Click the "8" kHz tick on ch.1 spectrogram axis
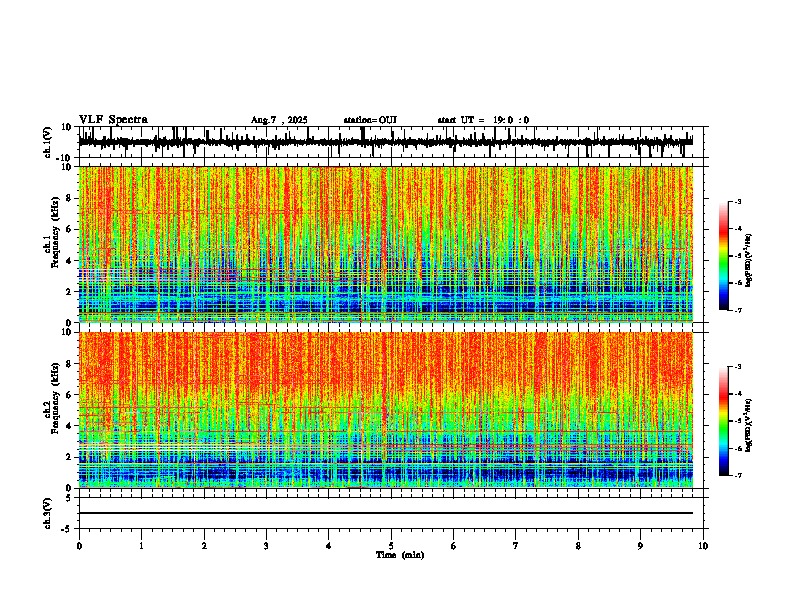 click(x=69, y=198)
